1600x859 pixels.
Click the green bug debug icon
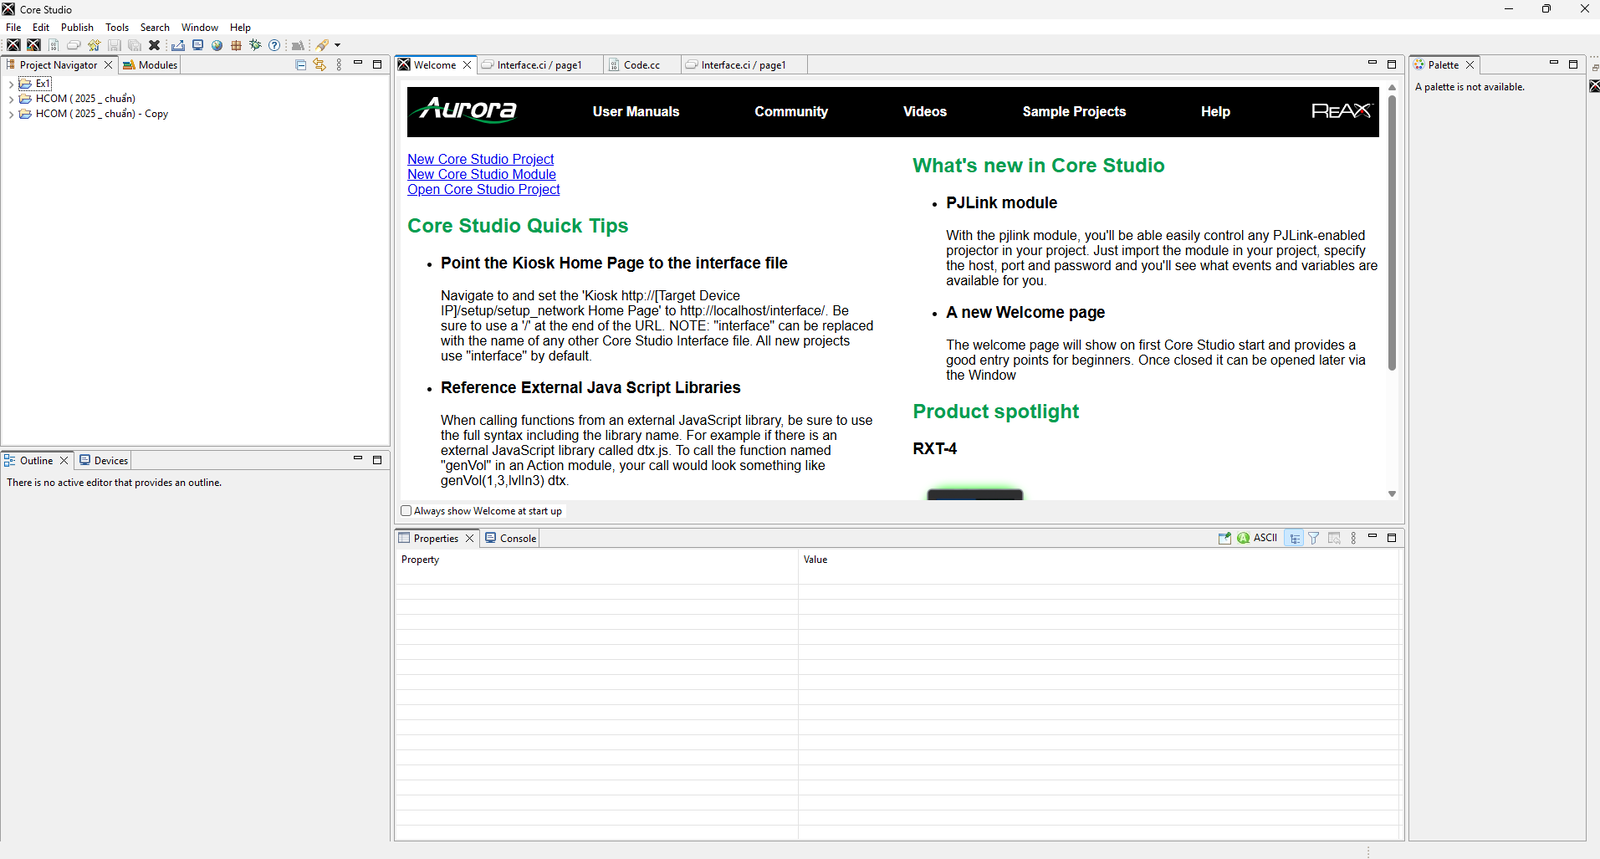pos(255,45)
